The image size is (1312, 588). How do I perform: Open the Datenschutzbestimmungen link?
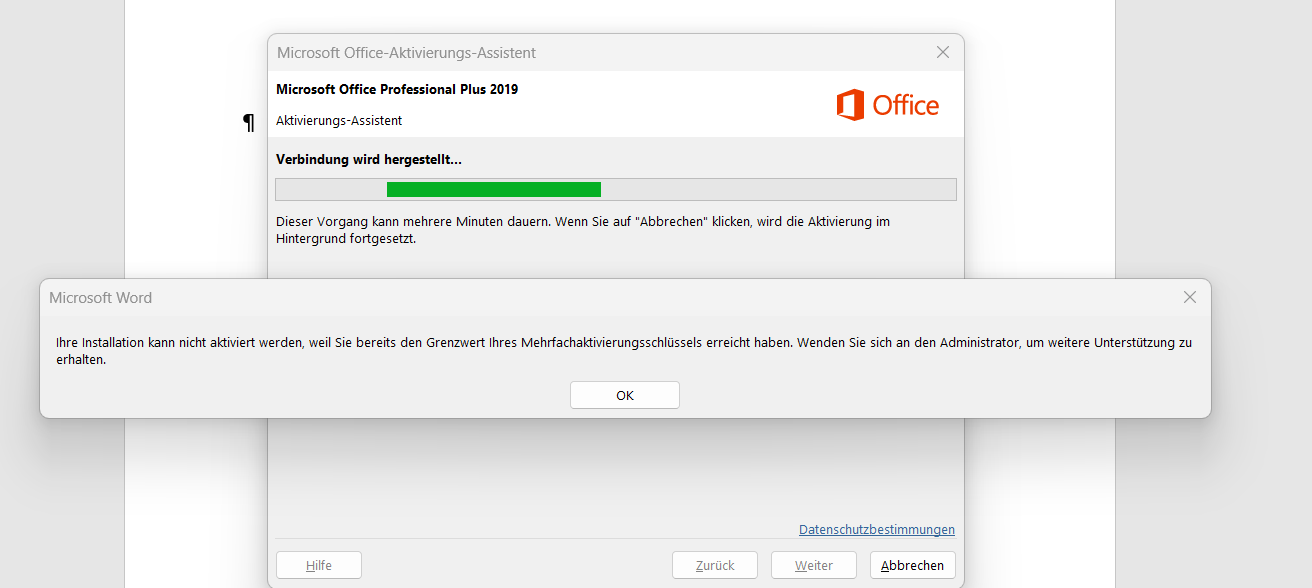(877, 529)
